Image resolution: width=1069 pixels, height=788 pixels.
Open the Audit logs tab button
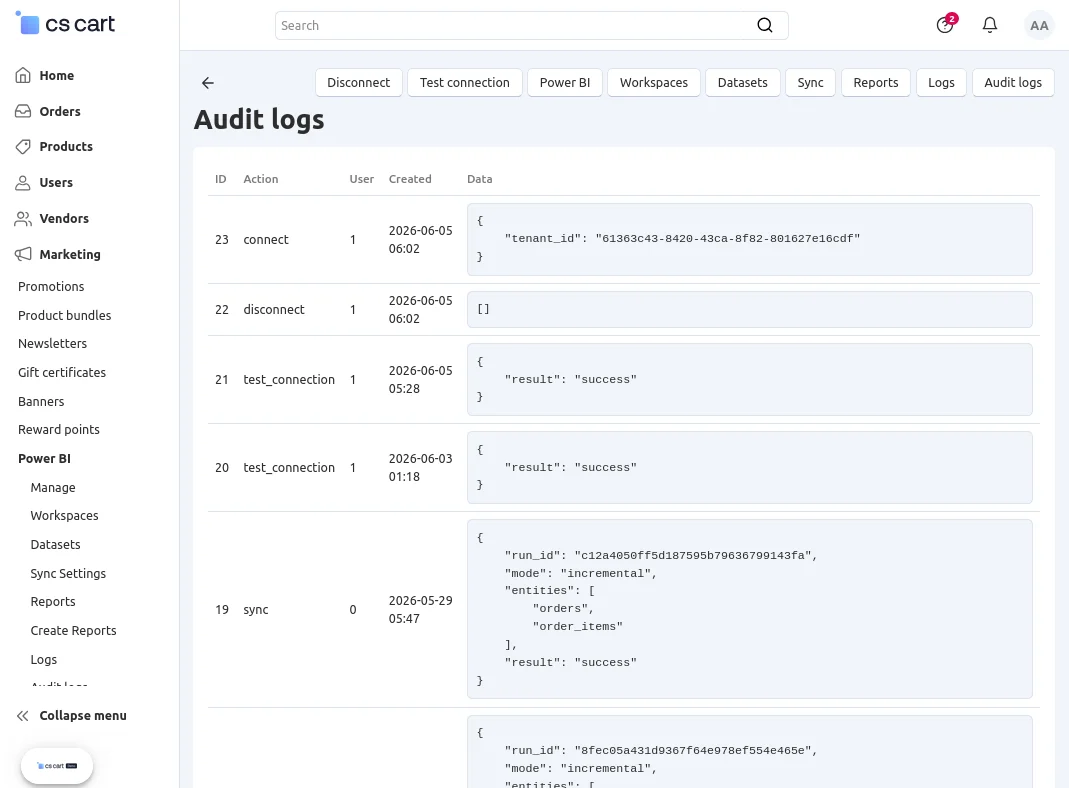pyautogui.click(x=1013, y=82)
